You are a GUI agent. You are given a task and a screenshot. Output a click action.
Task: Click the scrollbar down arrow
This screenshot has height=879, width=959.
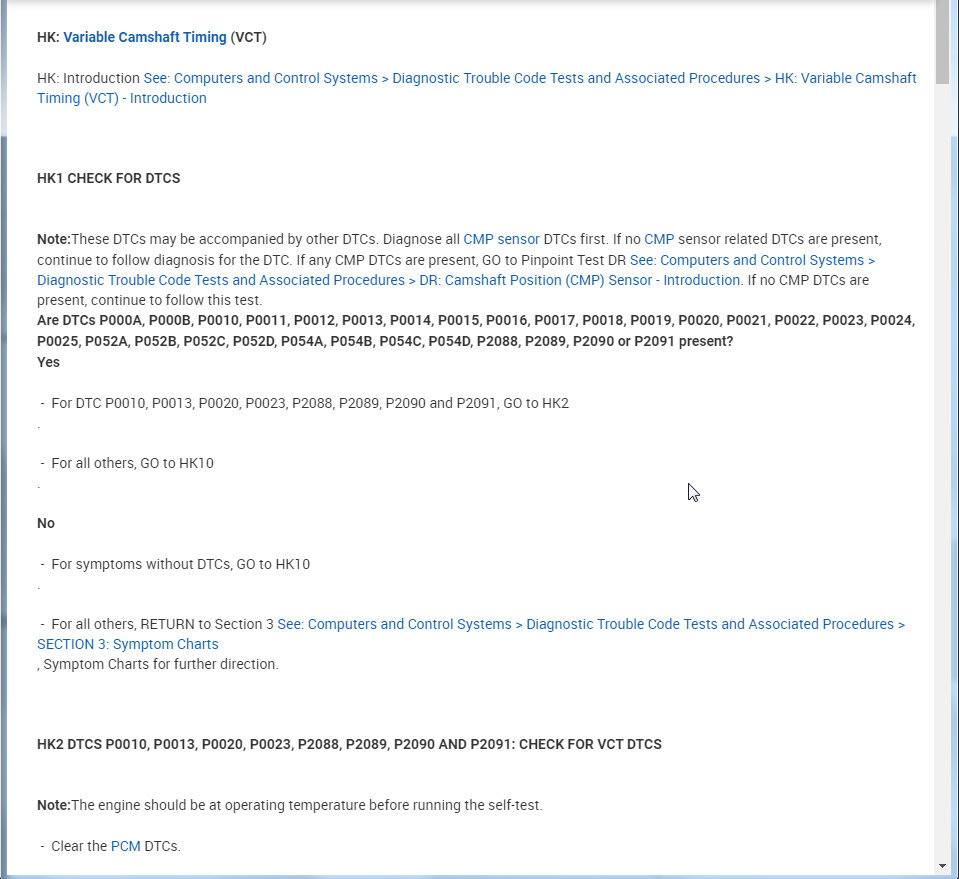pos(943,866)
